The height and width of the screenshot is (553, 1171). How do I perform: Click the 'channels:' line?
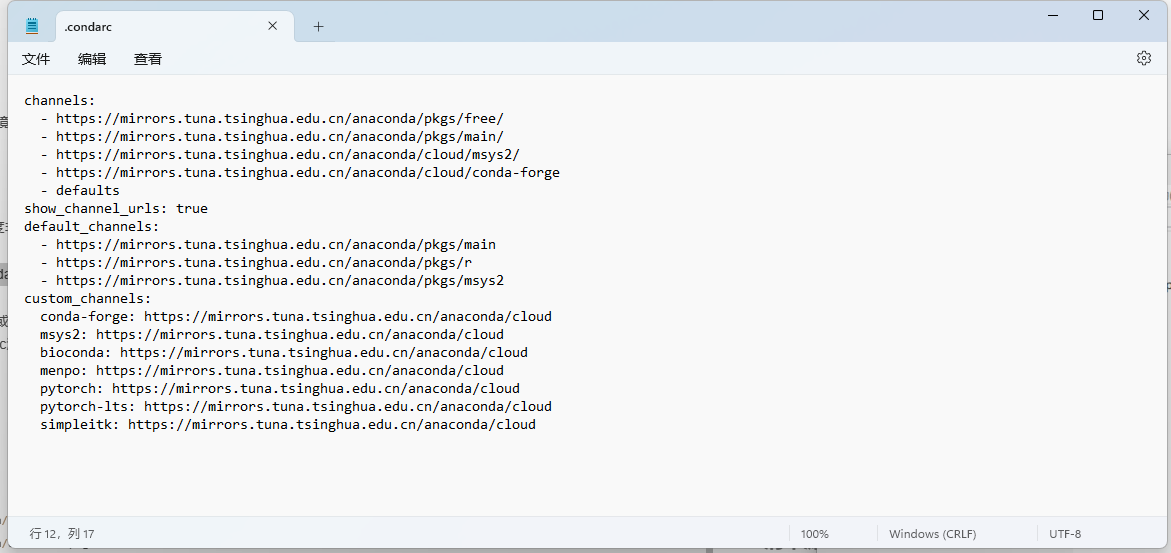coord(60,100)
